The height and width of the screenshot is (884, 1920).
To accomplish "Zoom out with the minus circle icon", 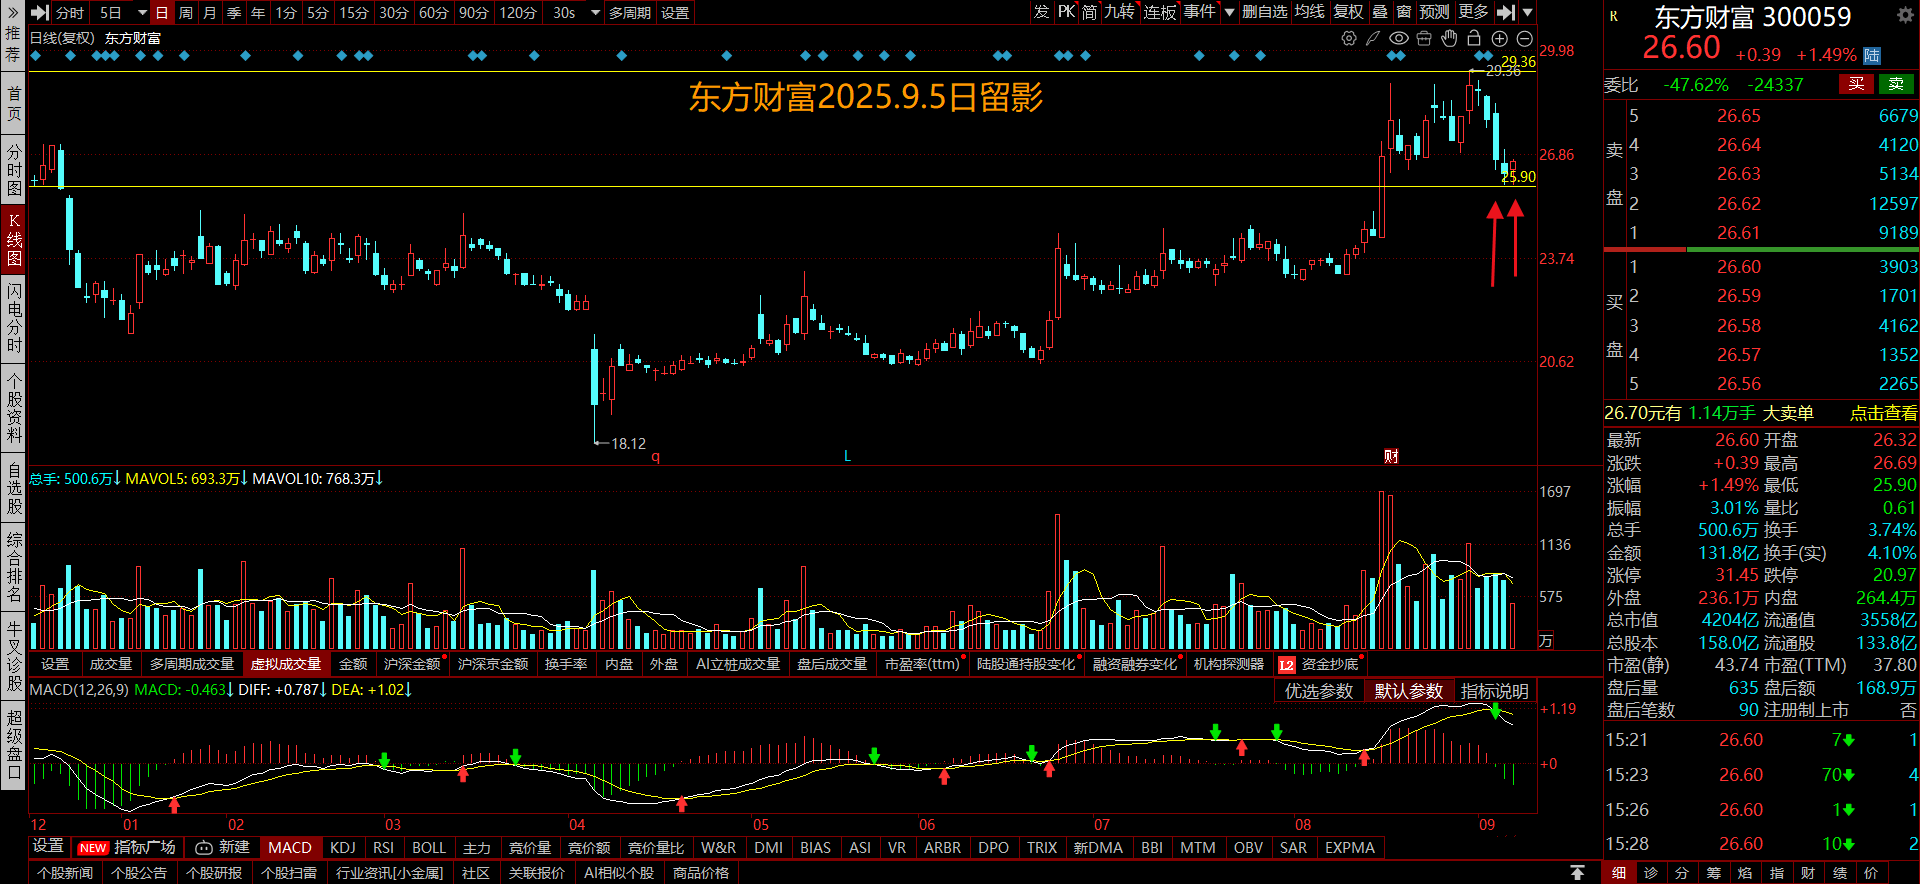I will point(1524,38).
